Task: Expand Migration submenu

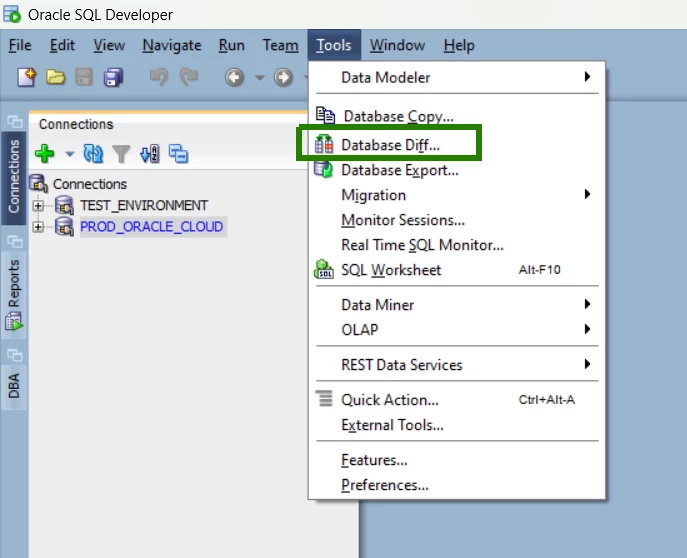Action: (x=457, y=195)
